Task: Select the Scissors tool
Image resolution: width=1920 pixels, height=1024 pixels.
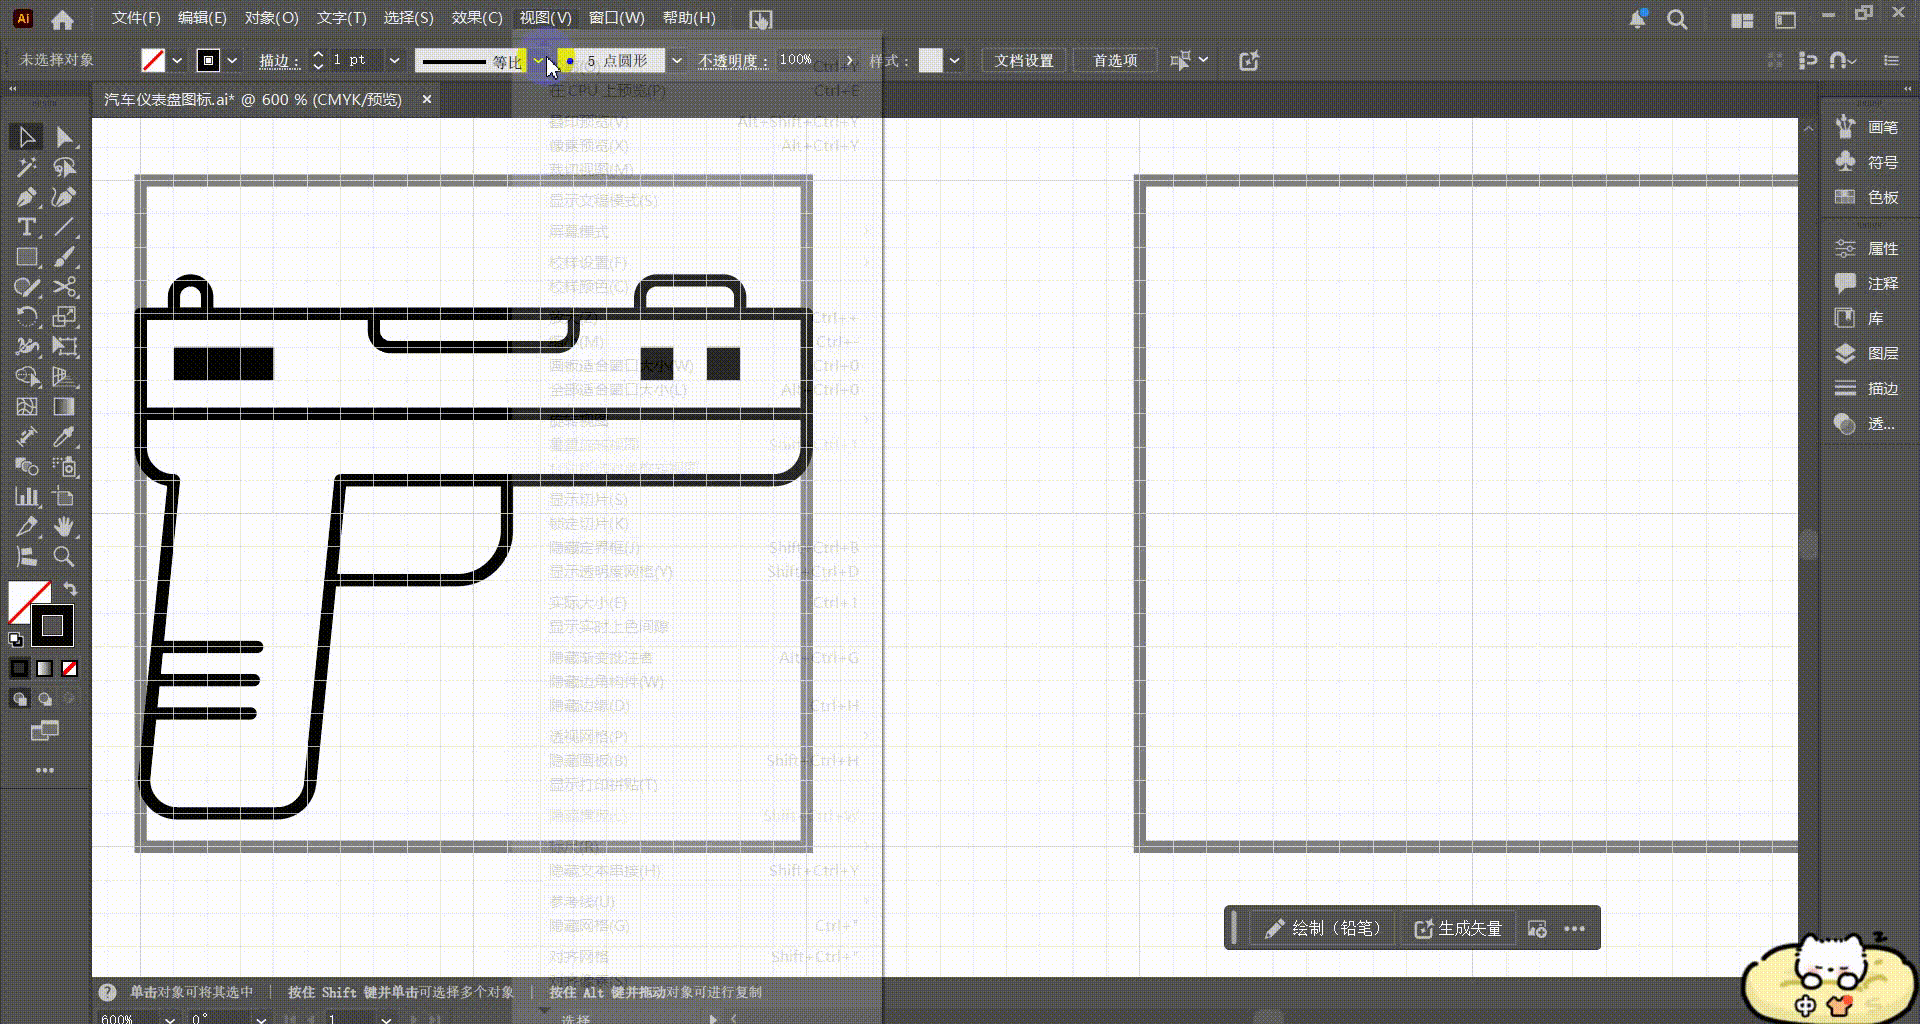Action: point(64,287)
